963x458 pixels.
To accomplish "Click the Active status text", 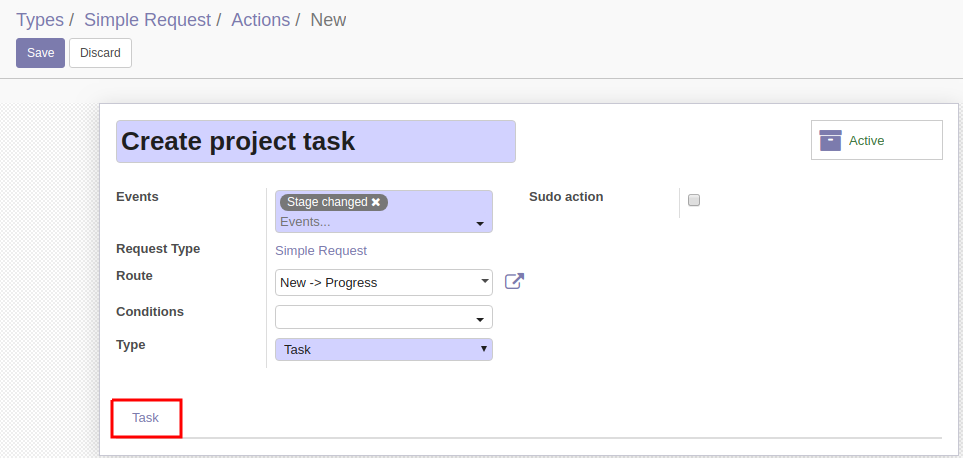I will click(x=867, y=141).
